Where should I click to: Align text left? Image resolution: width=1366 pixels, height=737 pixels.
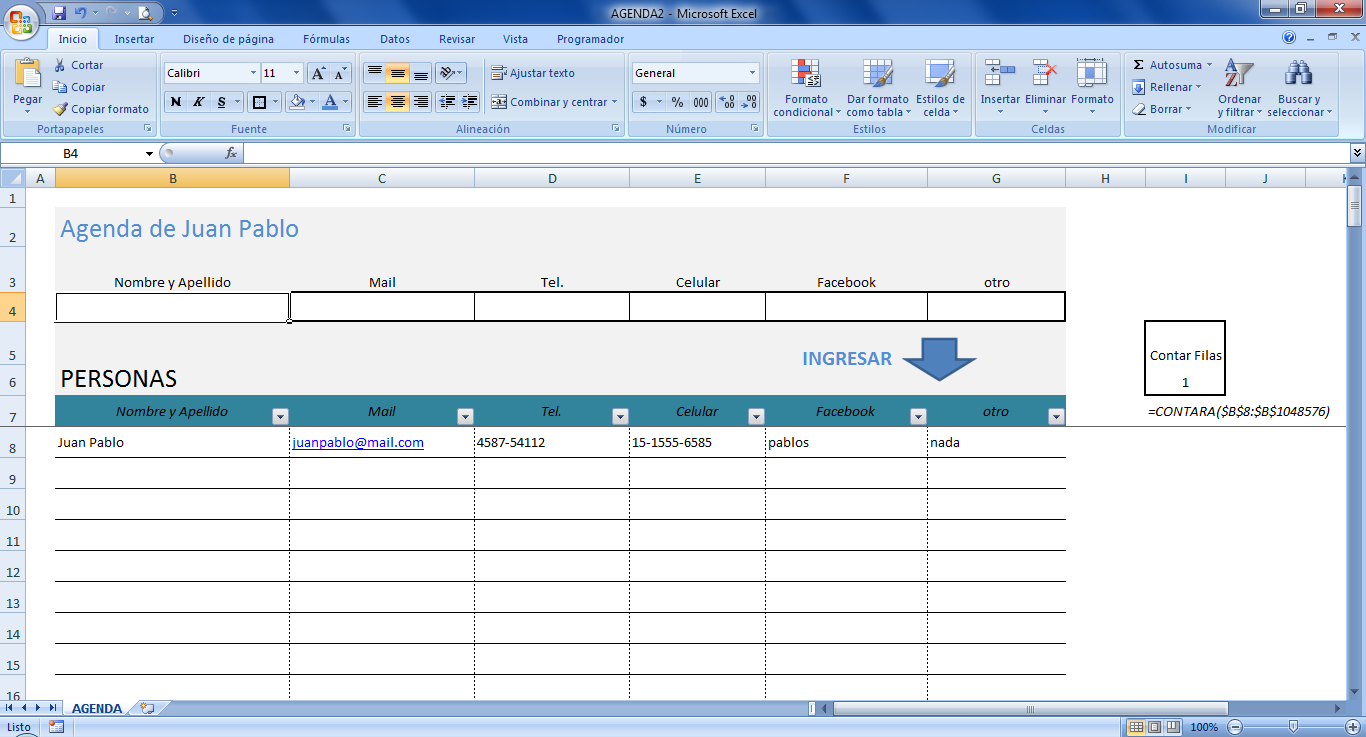(x=374, y=102)
